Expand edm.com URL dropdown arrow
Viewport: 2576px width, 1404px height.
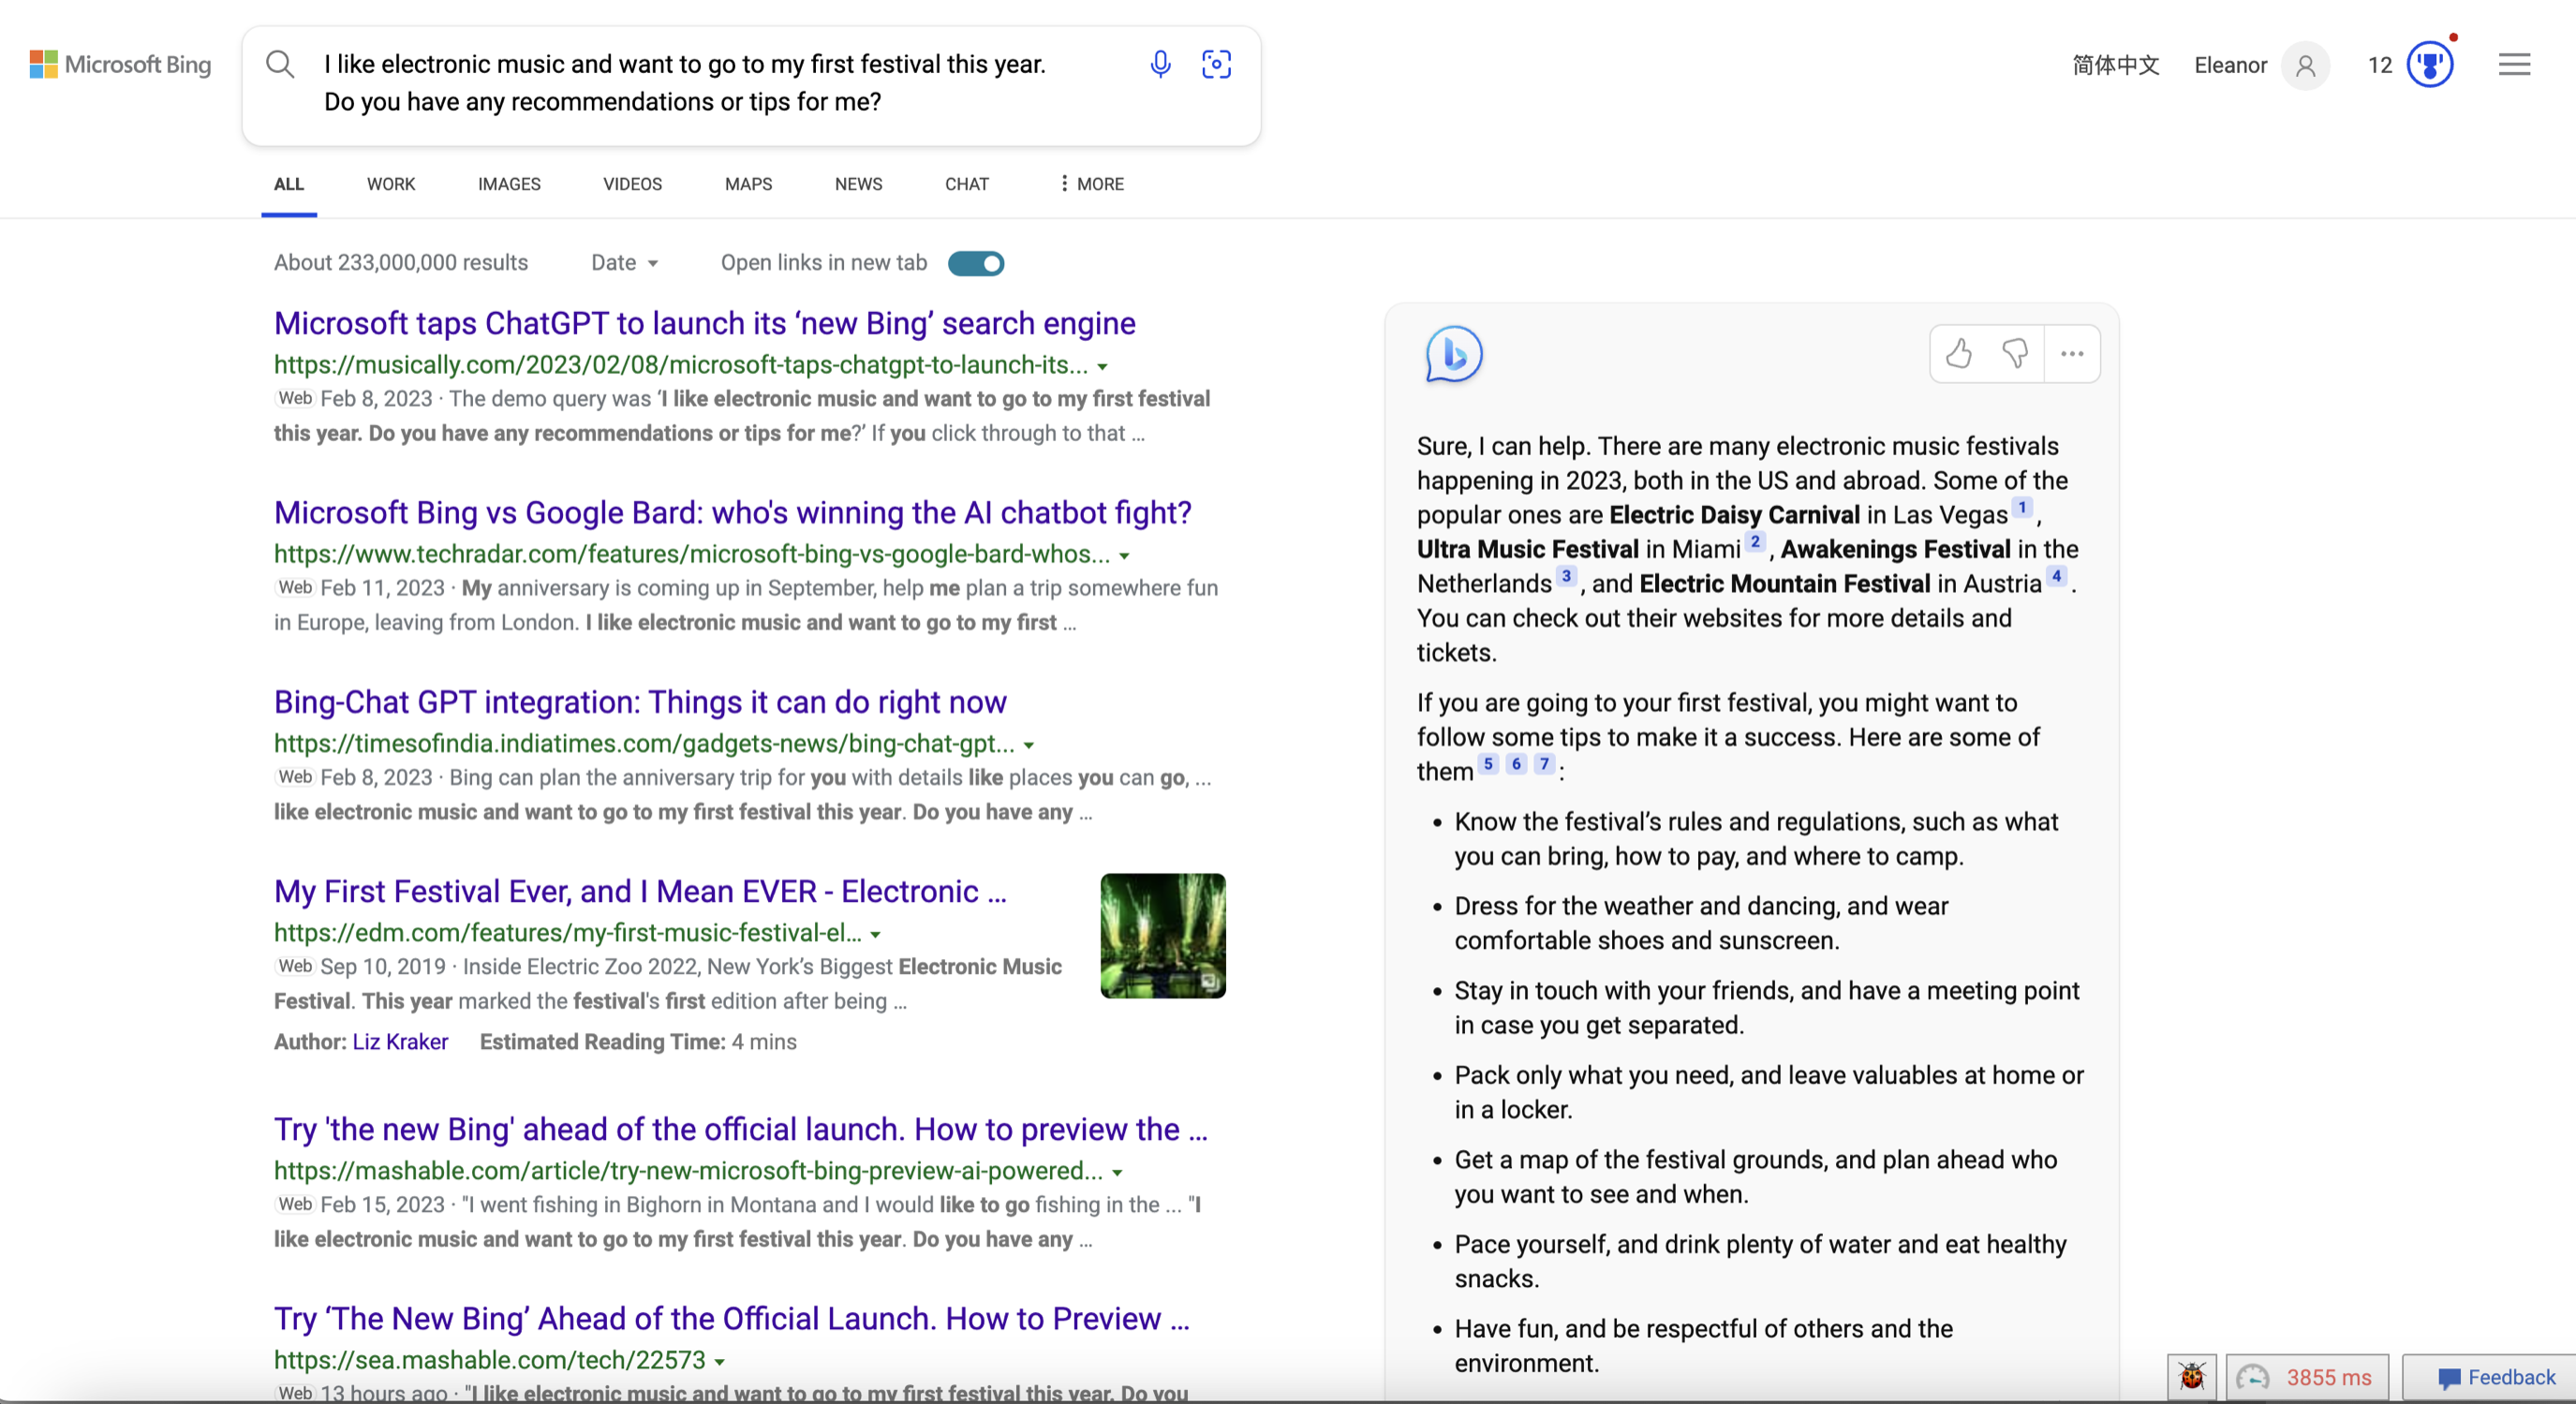pos(875,935)
